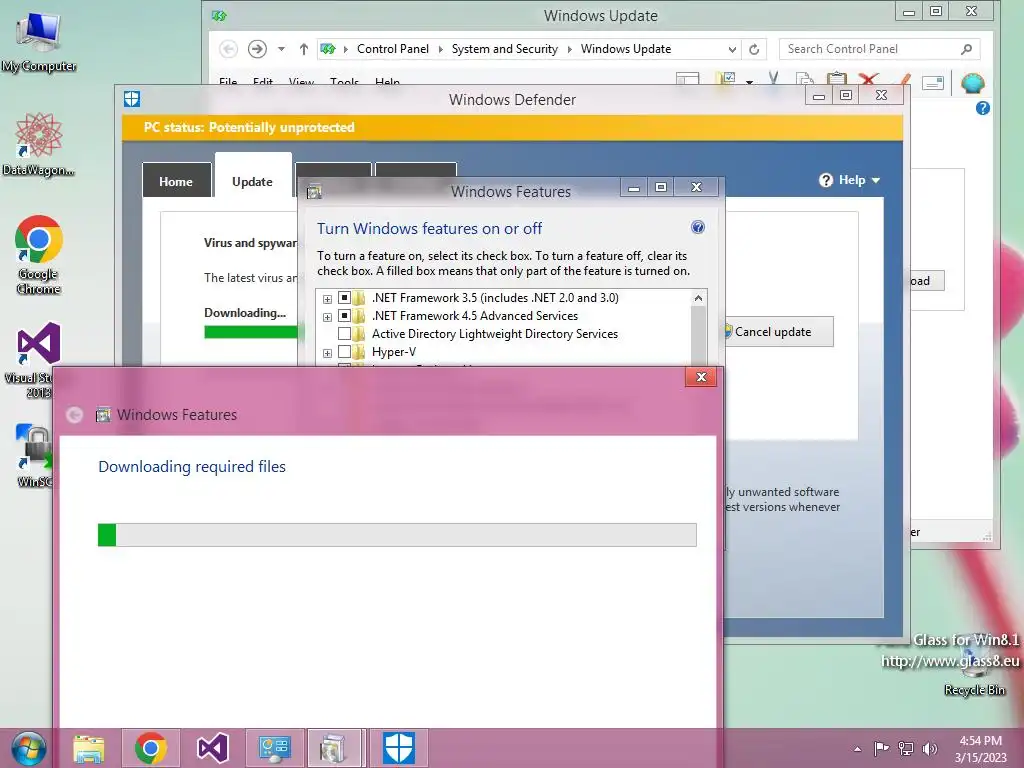This screenshot has height=768, width=1024.
Task: Open the DataWagon desktop shortcut
Action: pyautogui.click(x=39, y=144)
